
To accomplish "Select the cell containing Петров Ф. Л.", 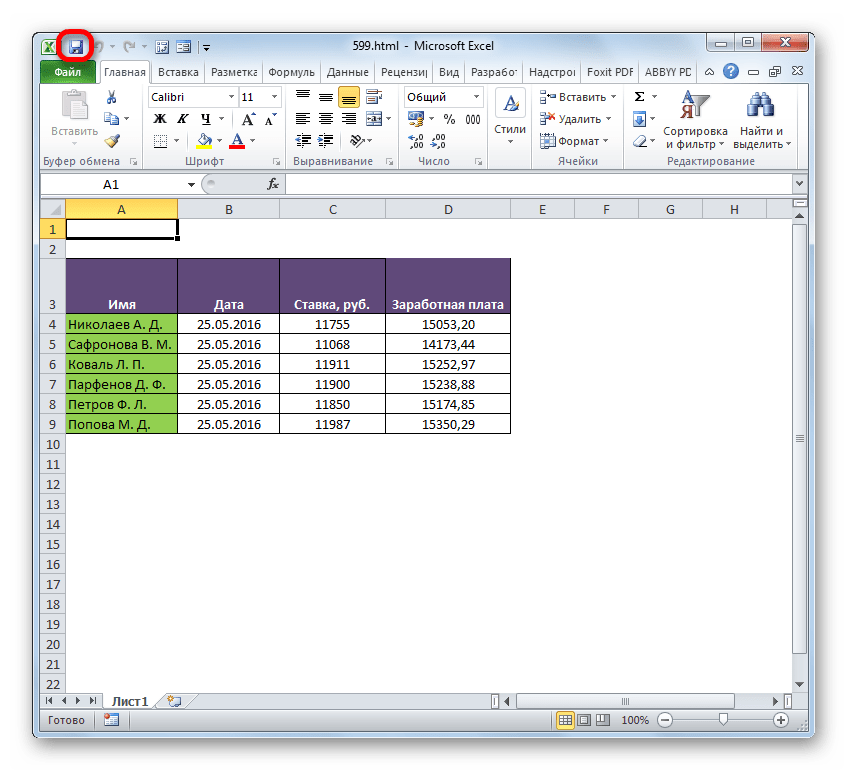I will (x=121, y=404).
